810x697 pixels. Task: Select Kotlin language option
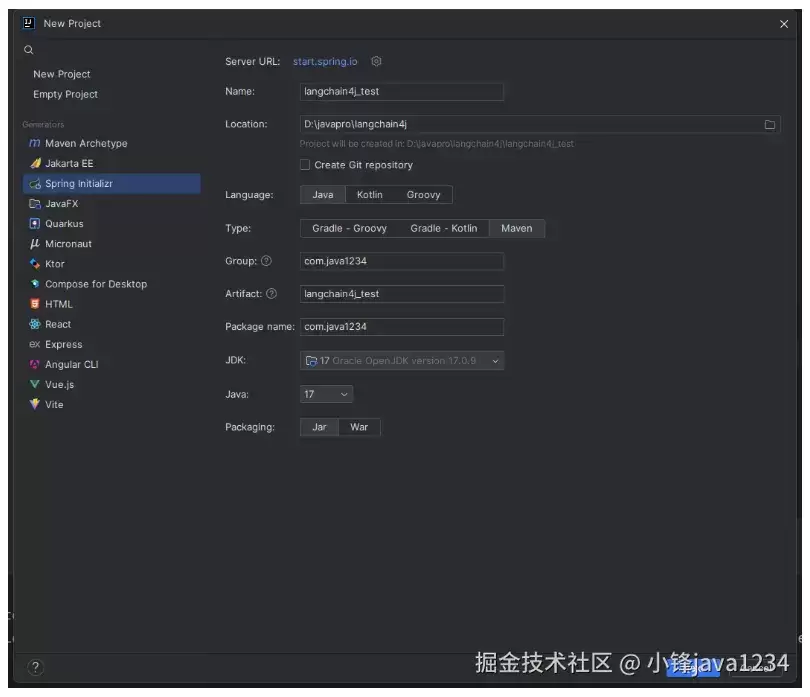pos(370,195)
